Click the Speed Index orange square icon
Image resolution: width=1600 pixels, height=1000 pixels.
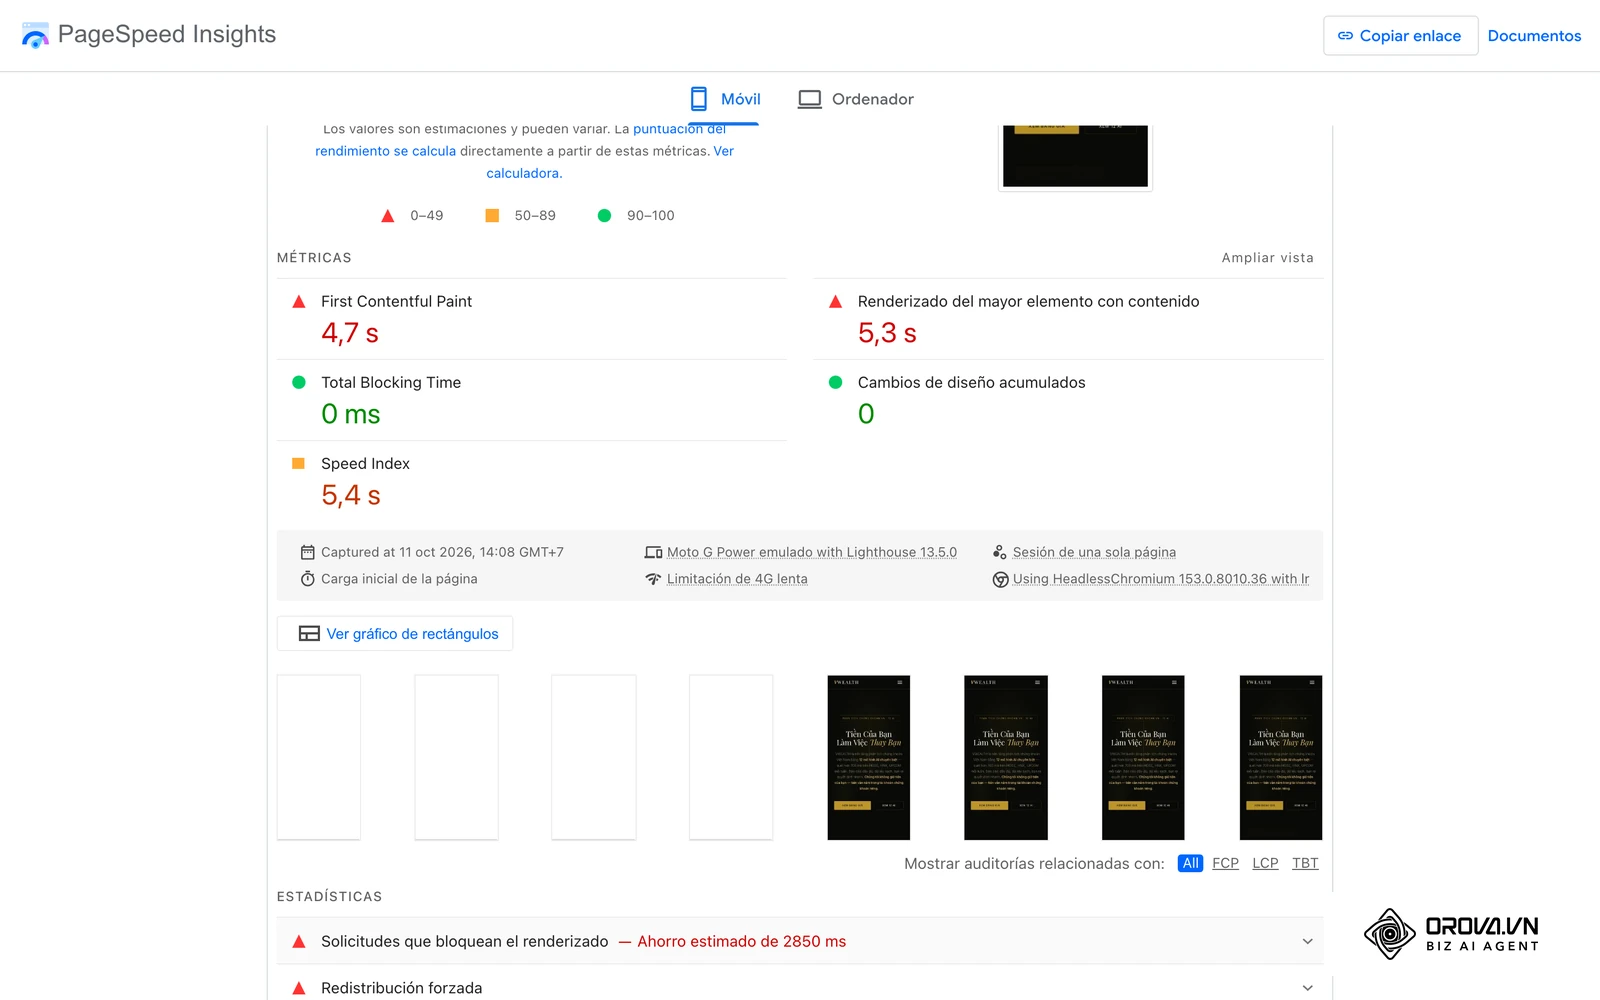298,463
